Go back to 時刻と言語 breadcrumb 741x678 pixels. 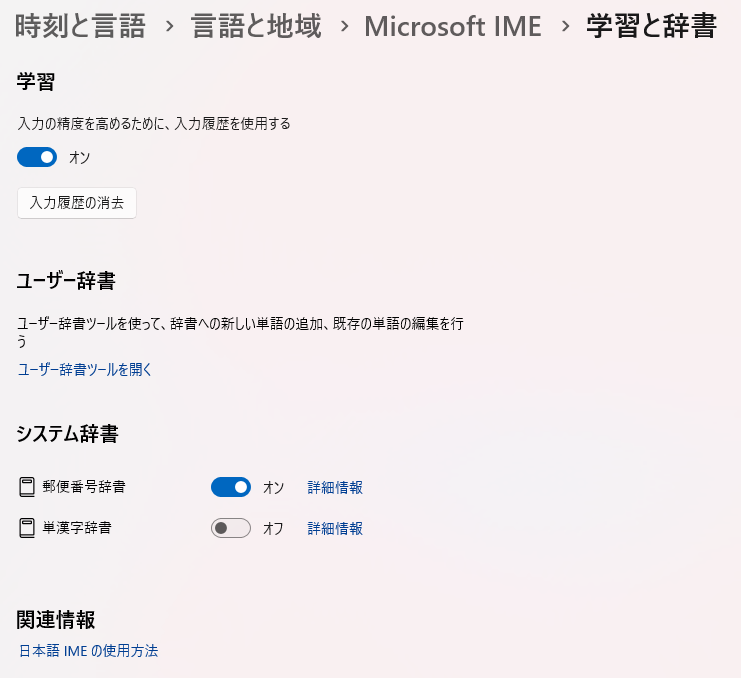(x=80, y=27)
